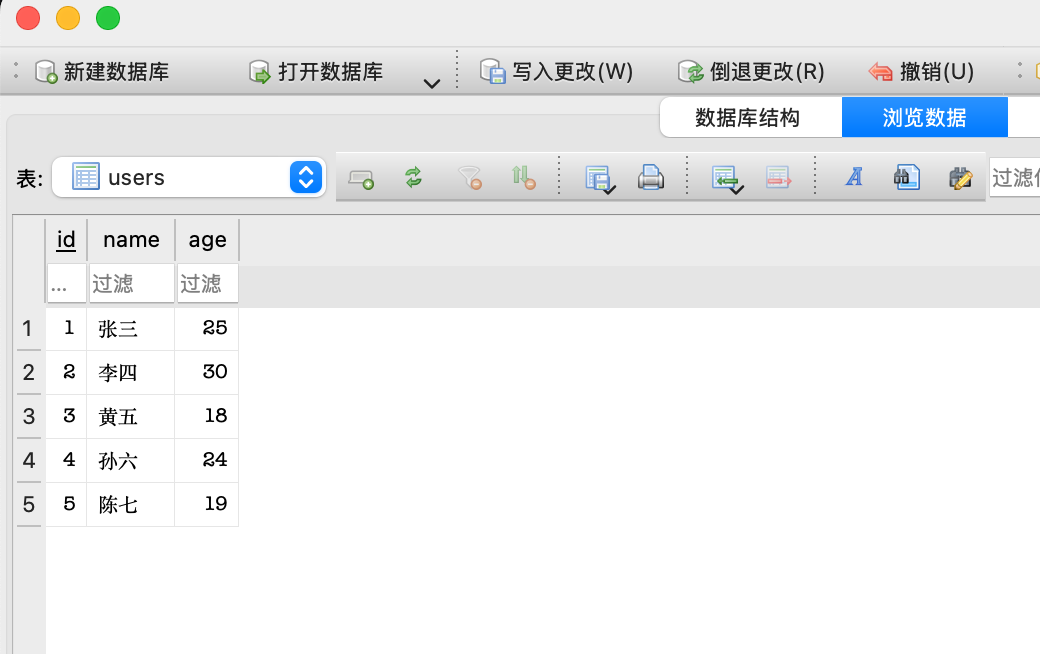
Task: Open the cell editor tool
Action: point(960,176)
